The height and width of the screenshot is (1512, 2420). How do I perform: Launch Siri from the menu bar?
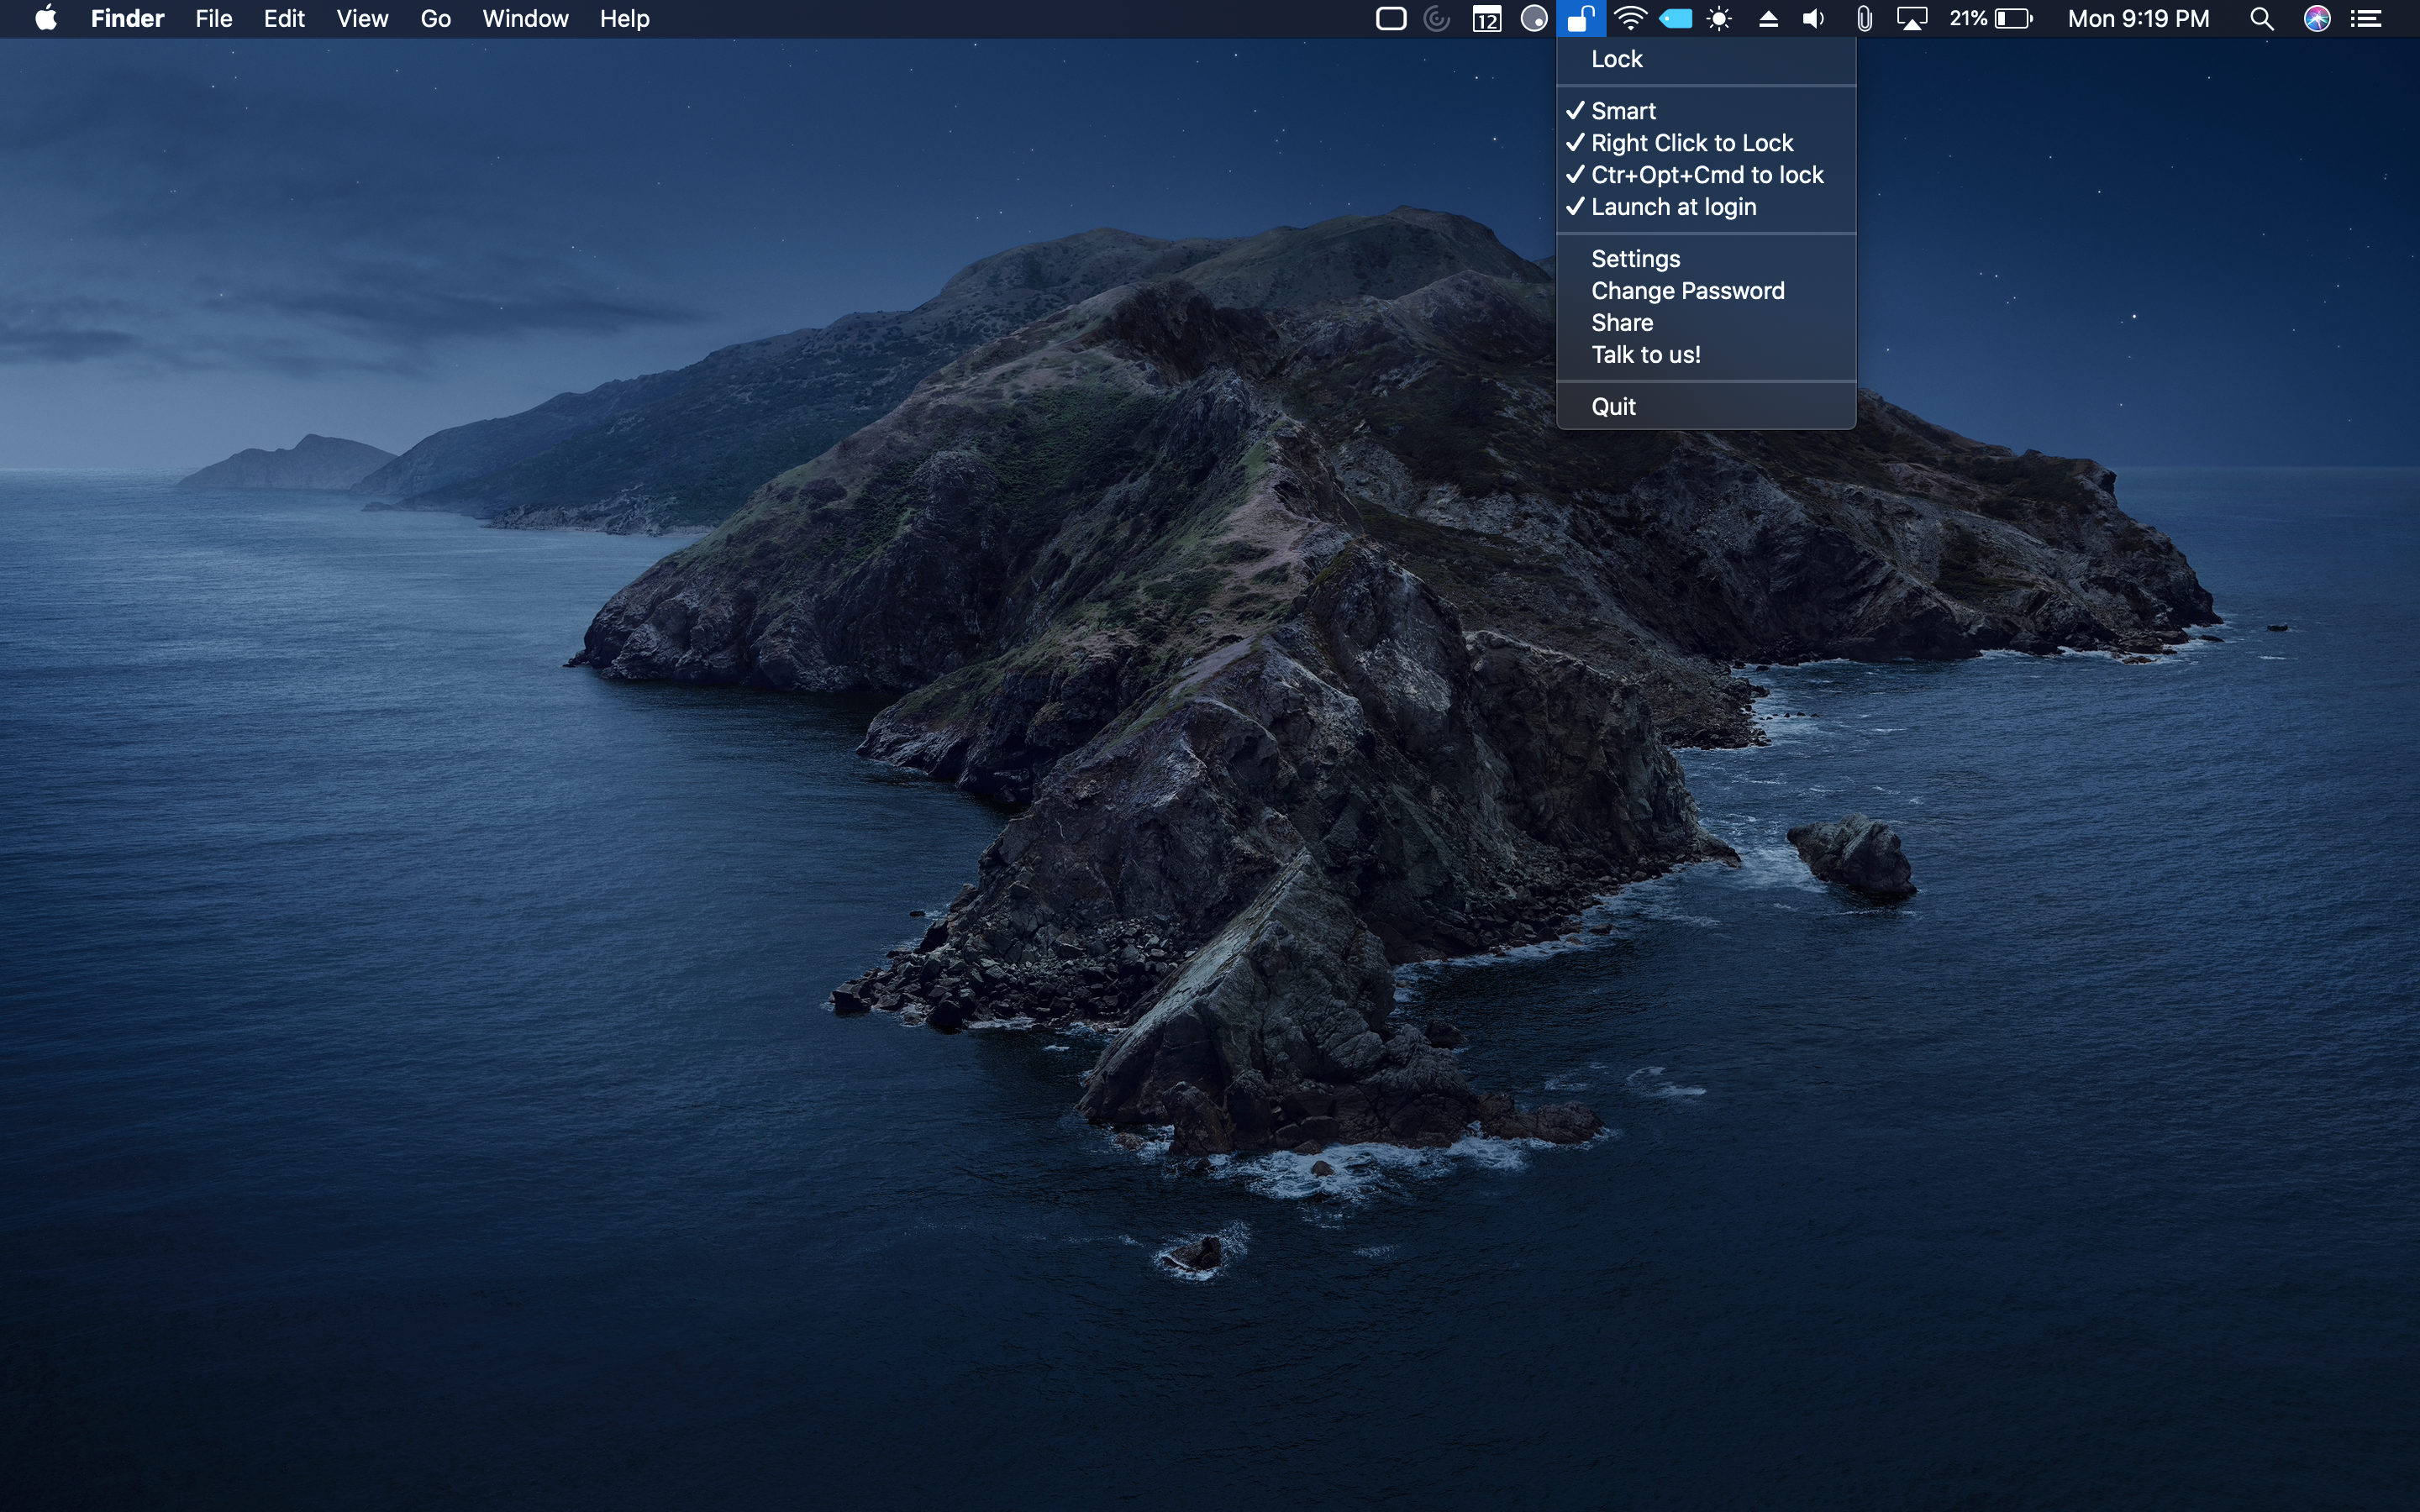click(x=2317, y=19)
